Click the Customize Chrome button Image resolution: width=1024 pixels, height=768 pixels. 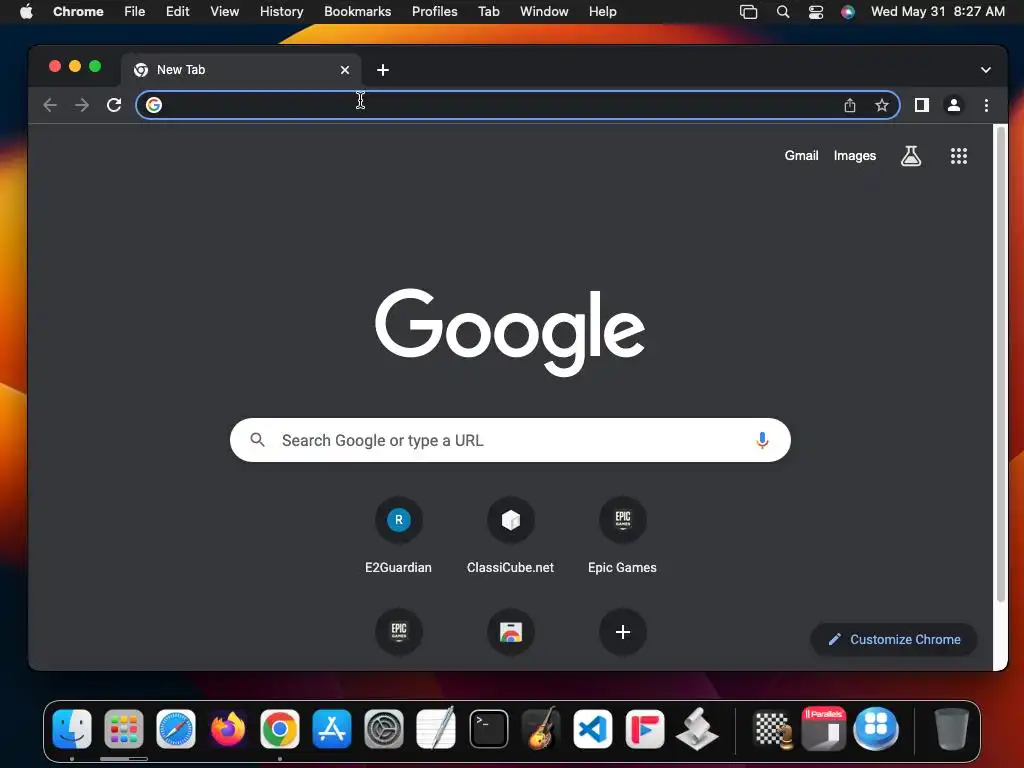tap(893, 639)
